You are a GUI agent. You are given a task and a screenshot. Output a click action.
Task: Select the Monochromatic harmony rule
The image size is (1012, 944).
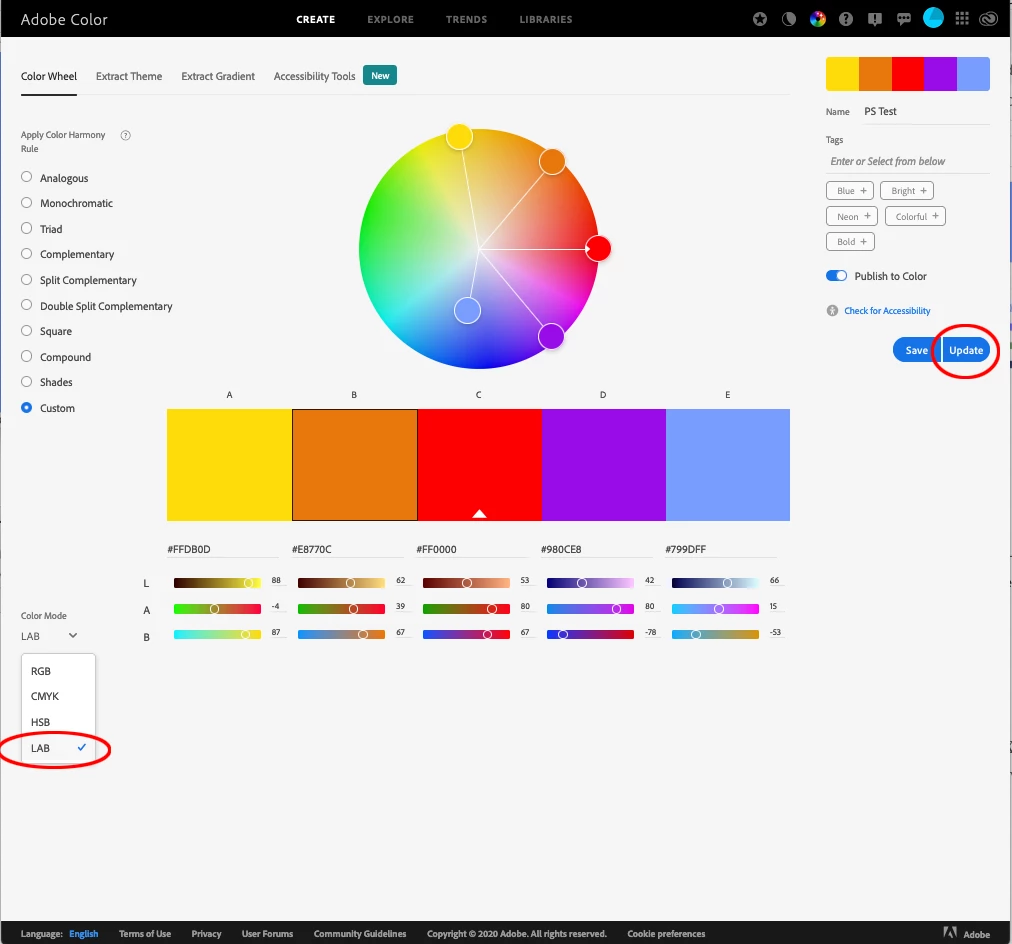click(x=26, y=203)
